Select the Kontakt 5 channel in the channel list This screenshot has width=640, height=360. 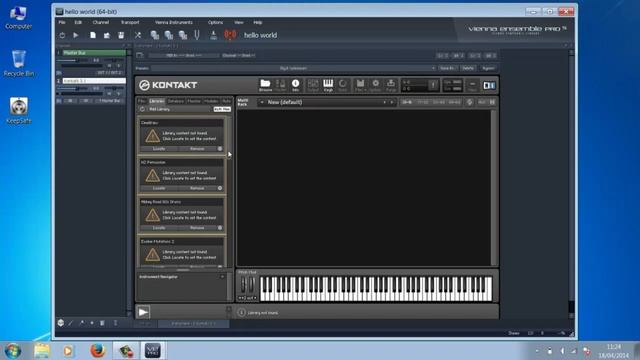pos(94,81)
